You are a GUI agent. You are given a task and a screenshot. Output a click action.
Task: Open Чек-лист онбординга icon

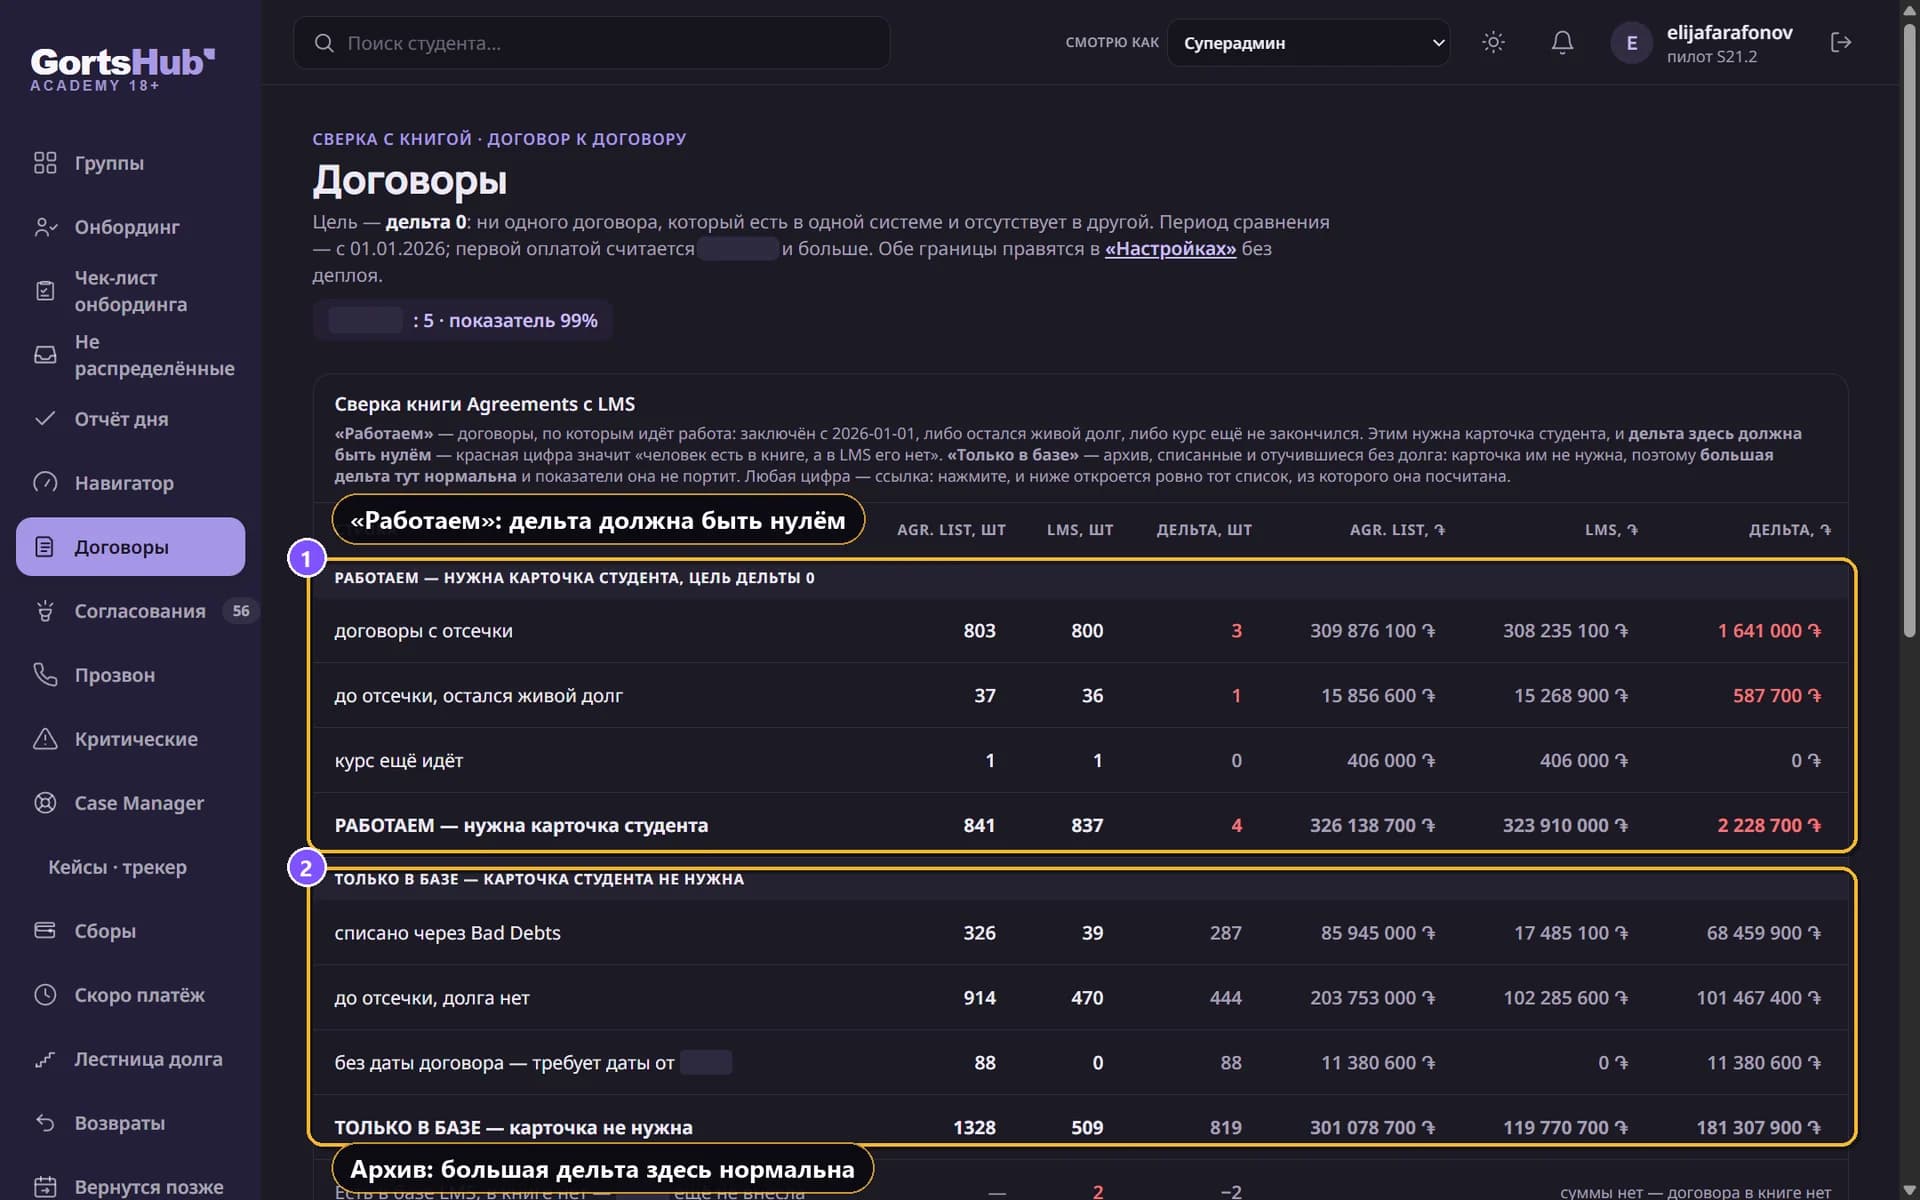[x=45, y=291]
